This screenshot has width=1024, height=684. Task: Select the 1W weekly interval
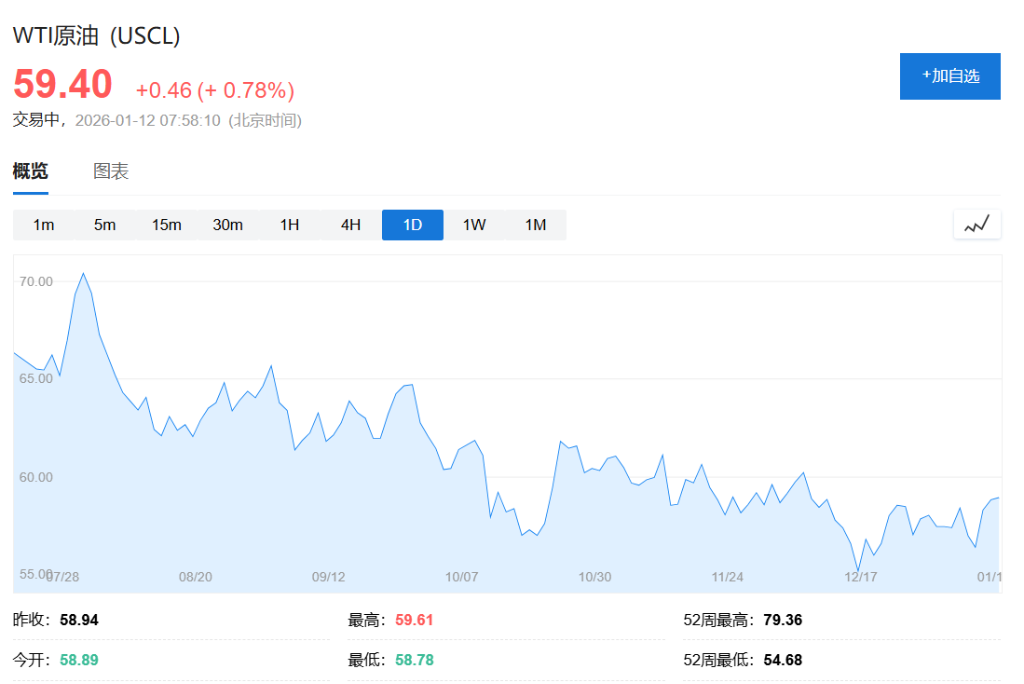[x=473, y=225]
